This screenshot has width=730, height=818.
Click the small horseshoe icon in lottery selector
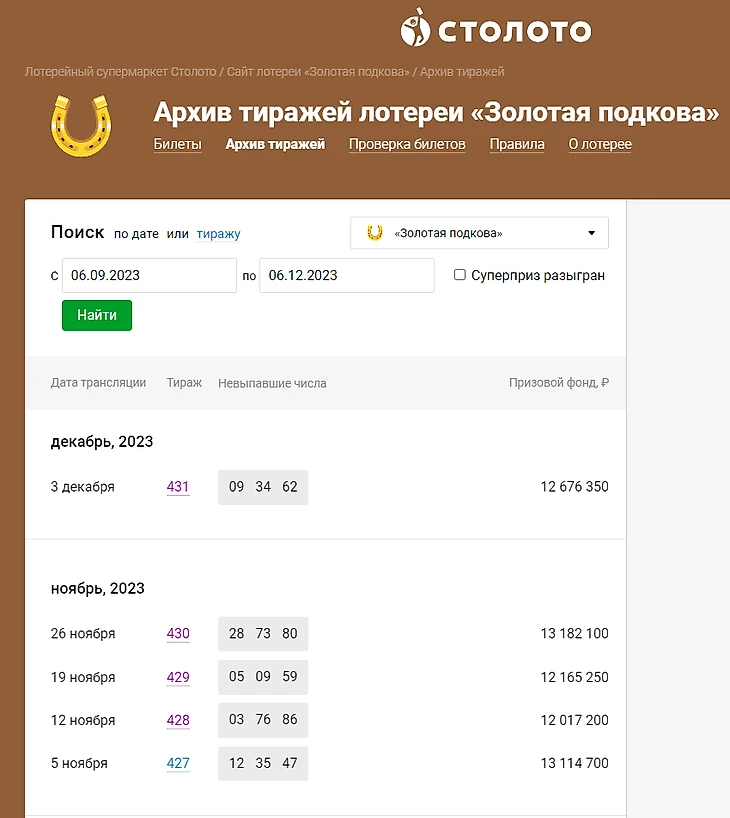coord(375,233)
